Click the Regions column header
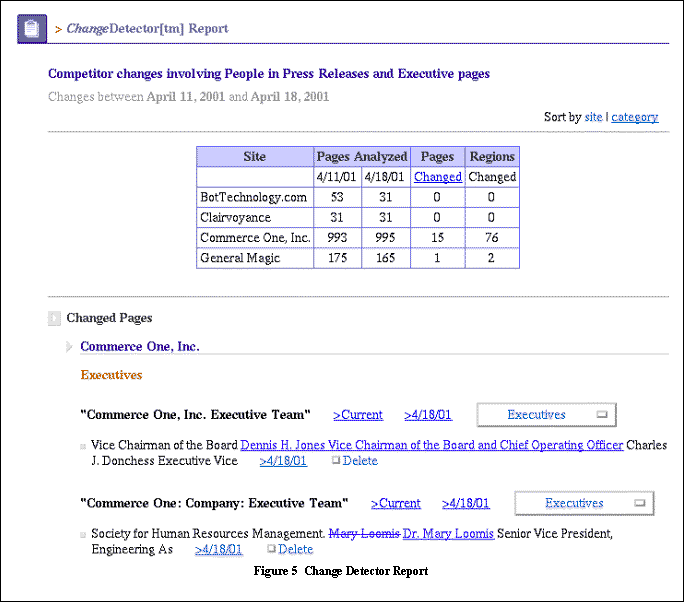686x604 pixels. (492, 157)
